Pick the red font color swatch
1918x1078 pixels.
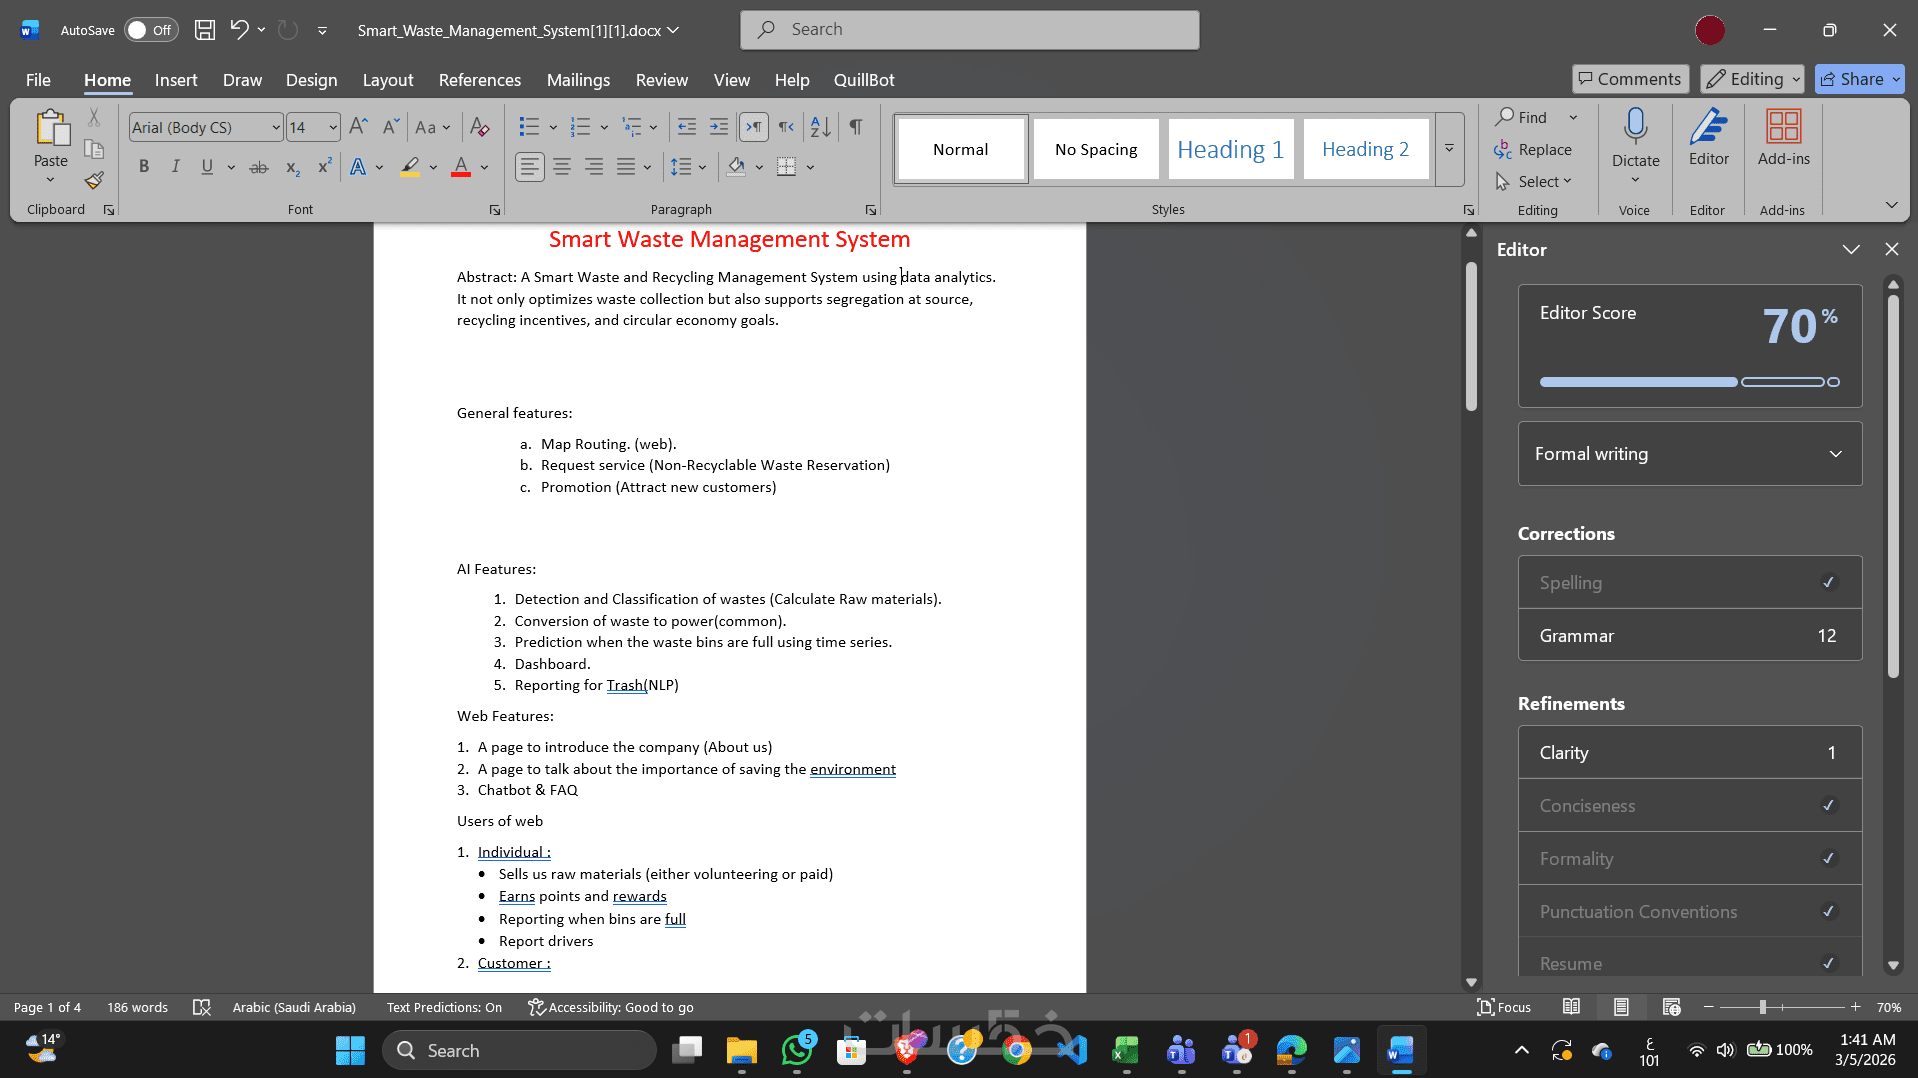[460, 167]
